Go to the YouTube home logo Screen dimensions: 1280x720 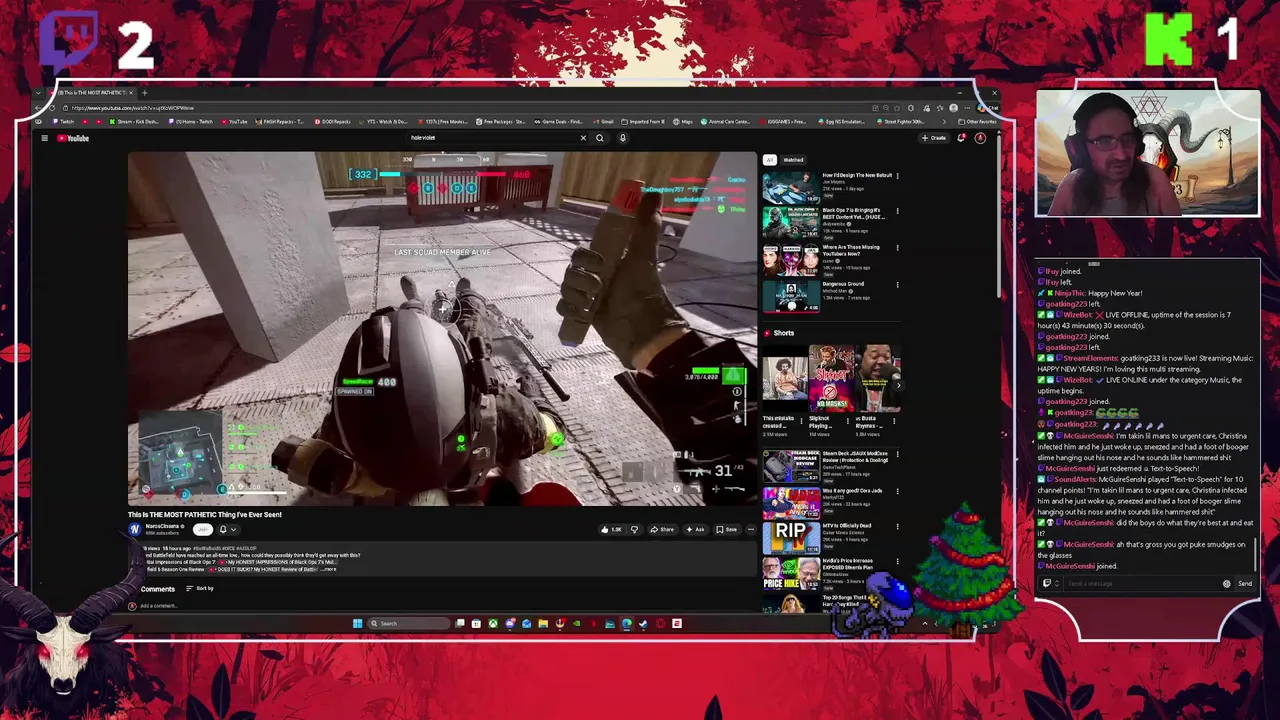click(73, 138)
